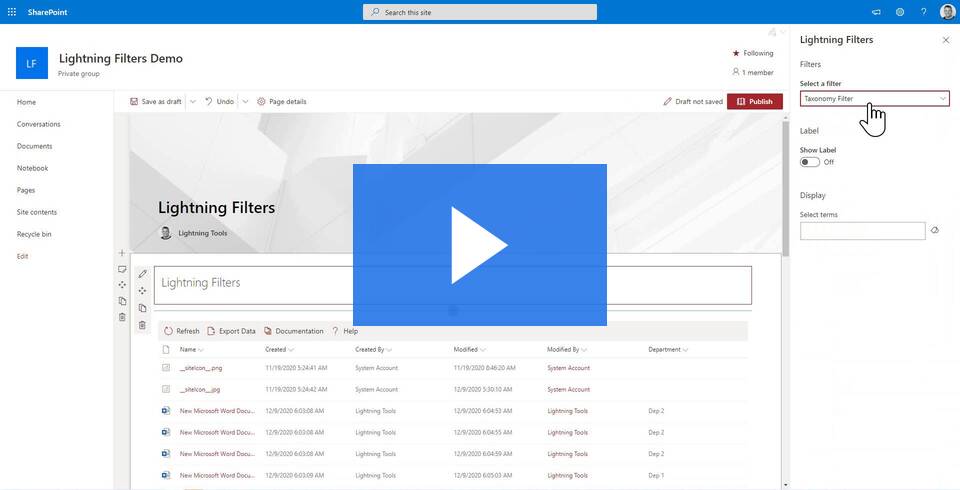Open the help question mark icon

tap(924, 12)
